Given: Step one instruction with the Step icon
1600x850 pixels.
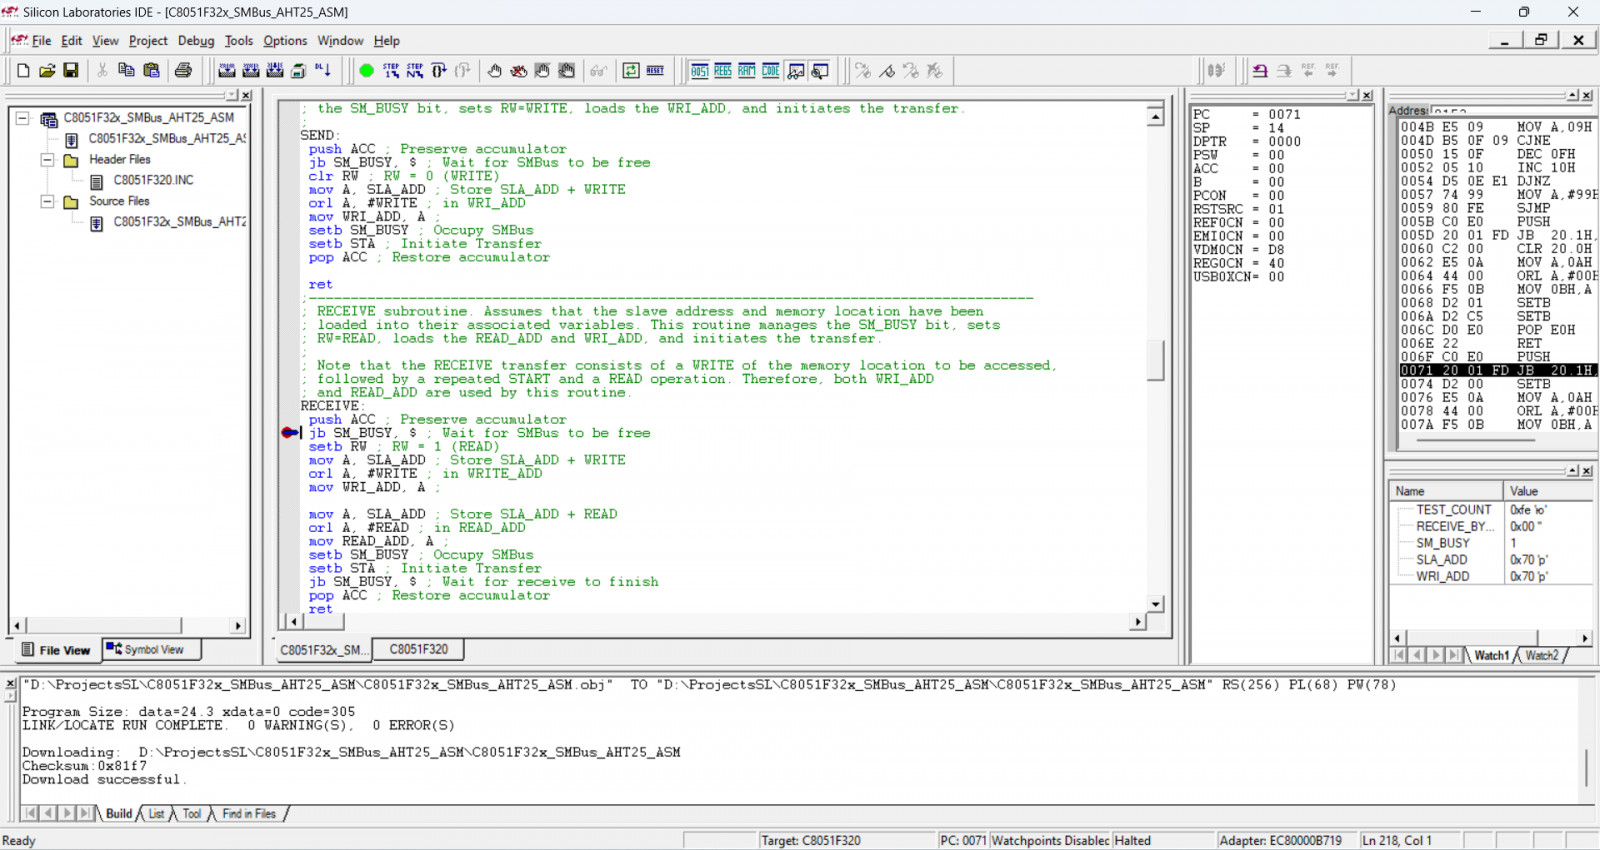Looking at the screenshot, I should click(391, 71).
